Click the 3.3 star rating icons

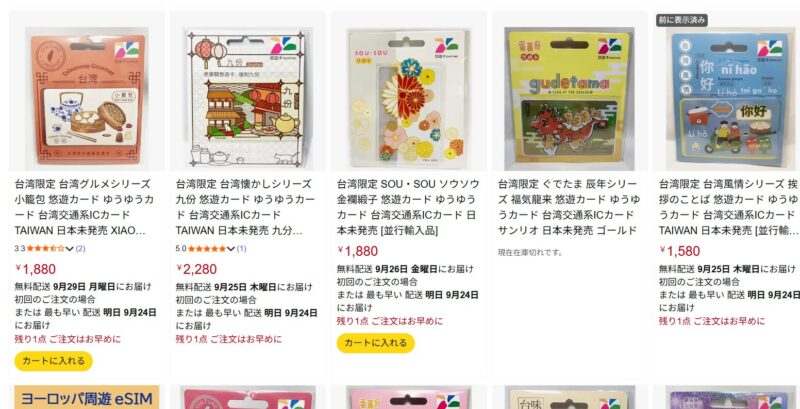click(x=46, y=249)
